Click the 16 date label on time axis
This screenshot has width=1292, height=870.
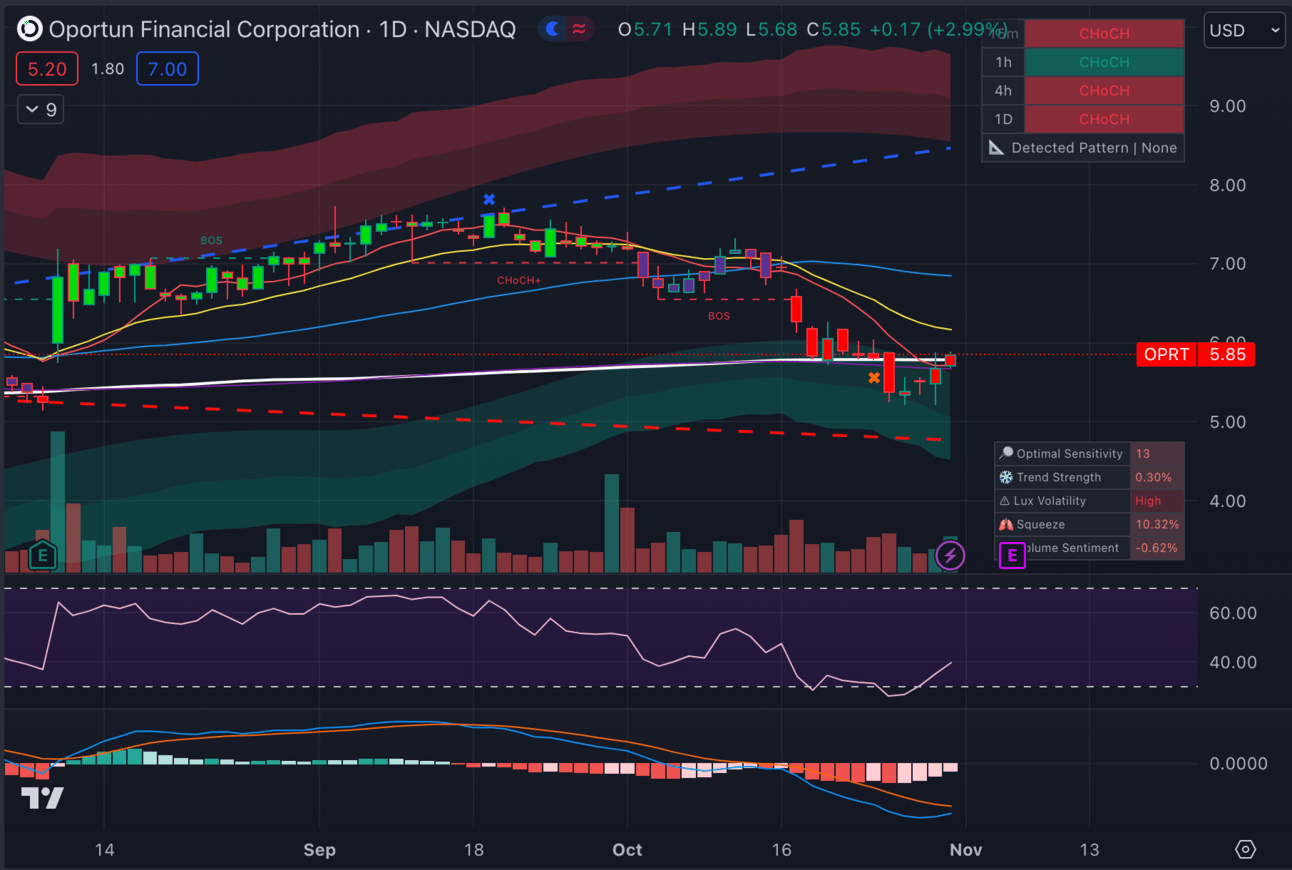point(782,850)
